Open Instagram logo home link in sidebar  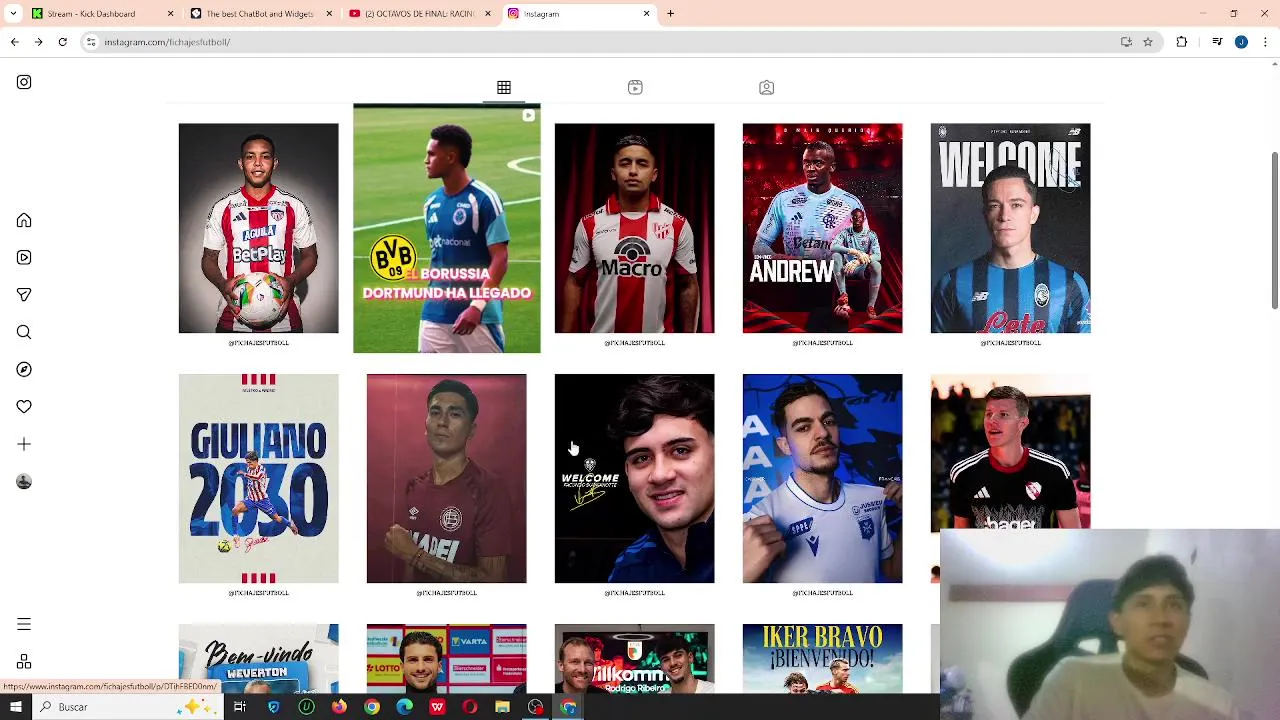[24, 82]
